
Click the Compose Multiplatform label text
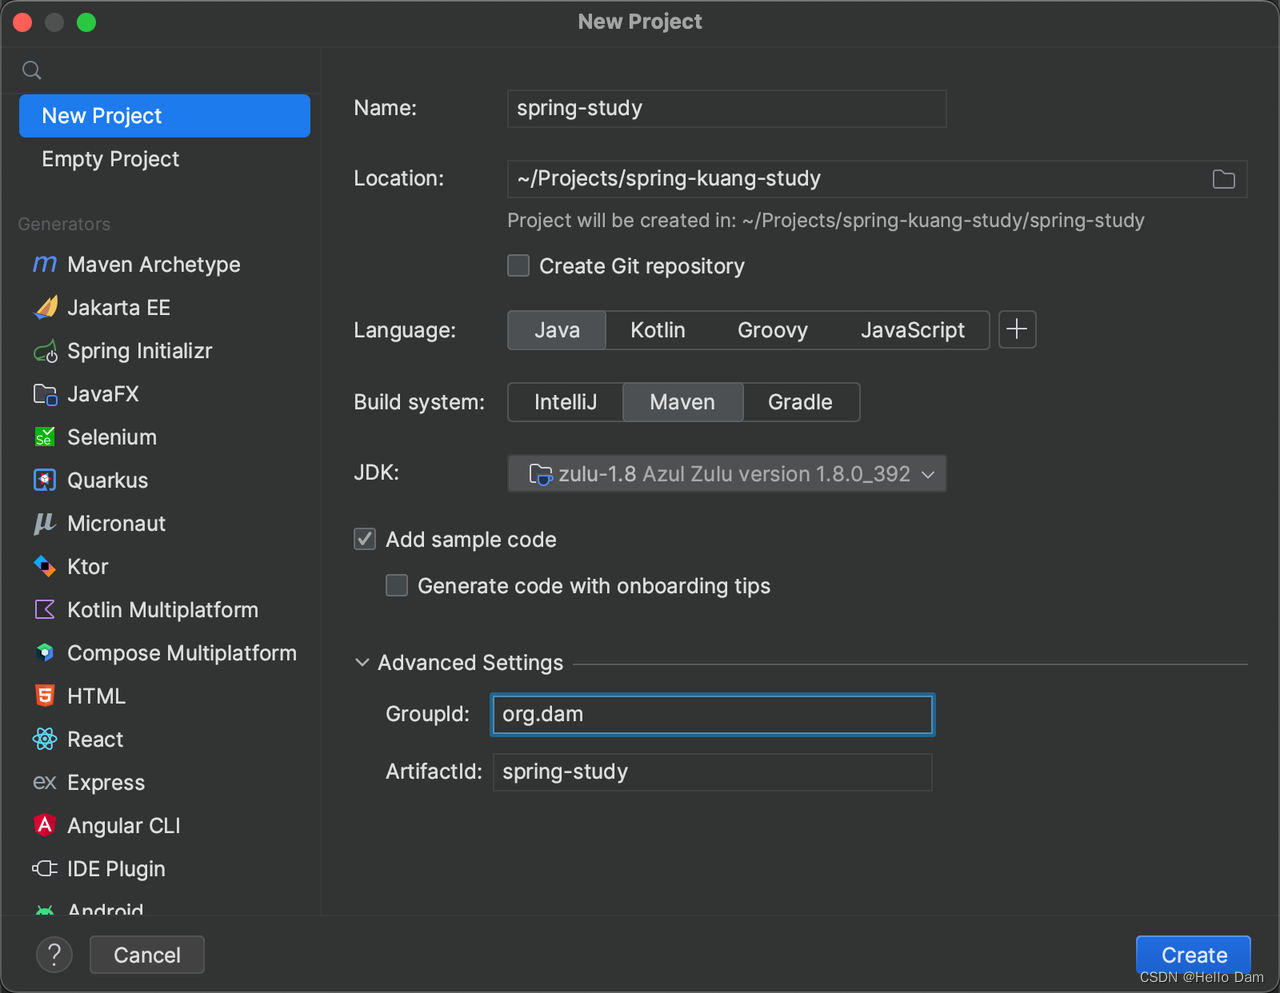point(182,653)
